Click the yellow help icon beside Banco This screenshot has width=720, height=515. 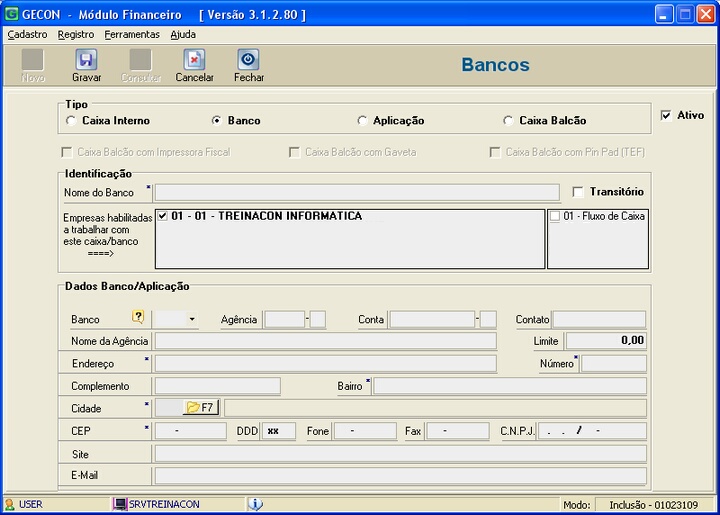click(x=139, y=318)
